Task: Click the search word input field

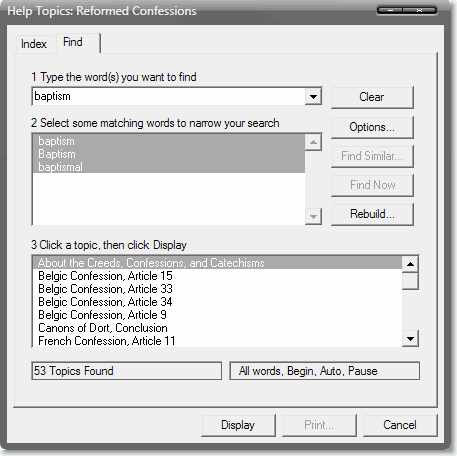Action: (x=168, y=96)
